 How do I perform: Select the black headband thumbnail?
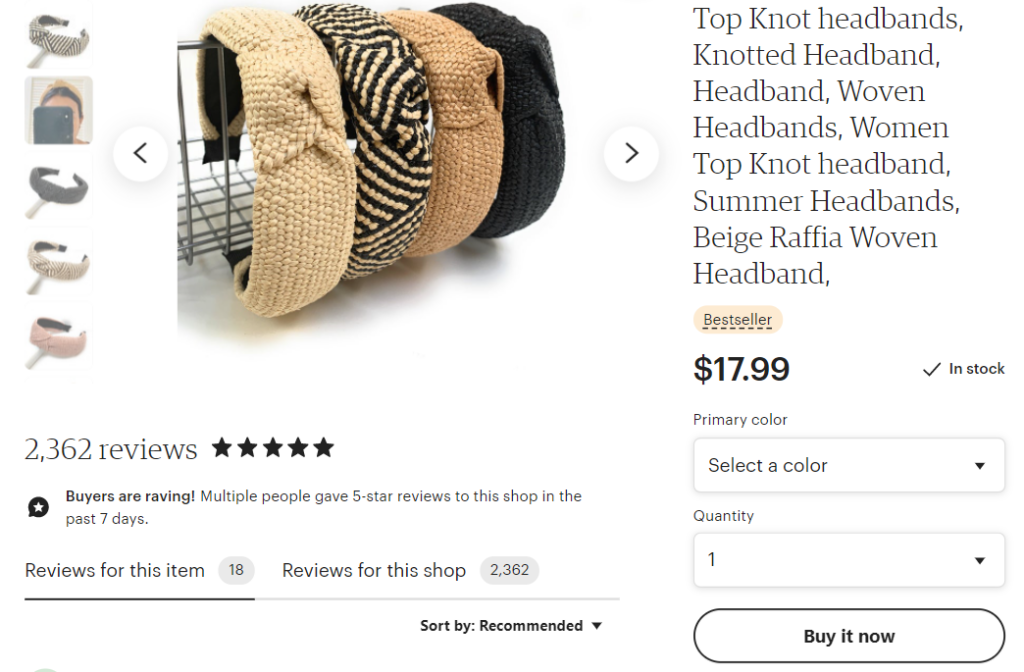pyautogui.click(x=58, y=187)
